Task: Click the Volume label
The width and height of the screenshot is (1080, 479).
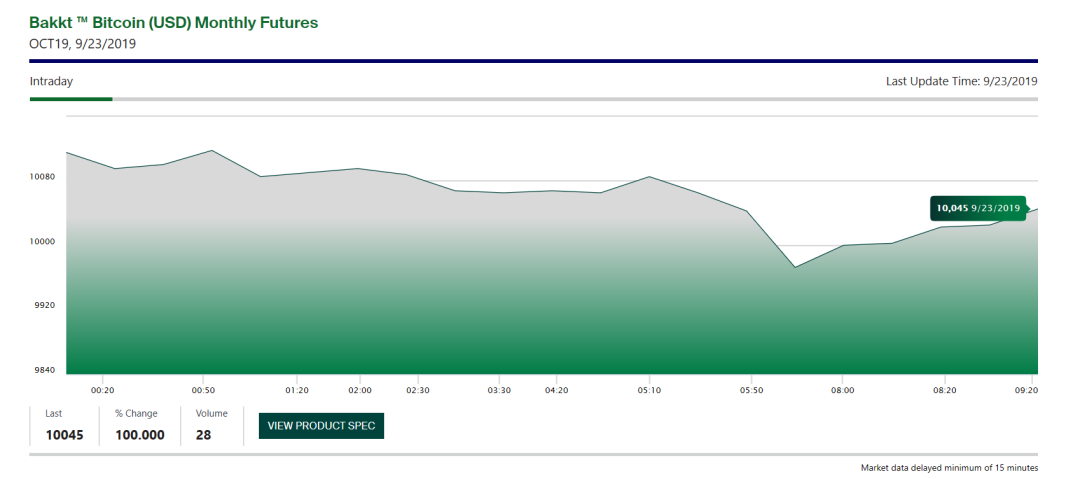Action: point(211,414)
